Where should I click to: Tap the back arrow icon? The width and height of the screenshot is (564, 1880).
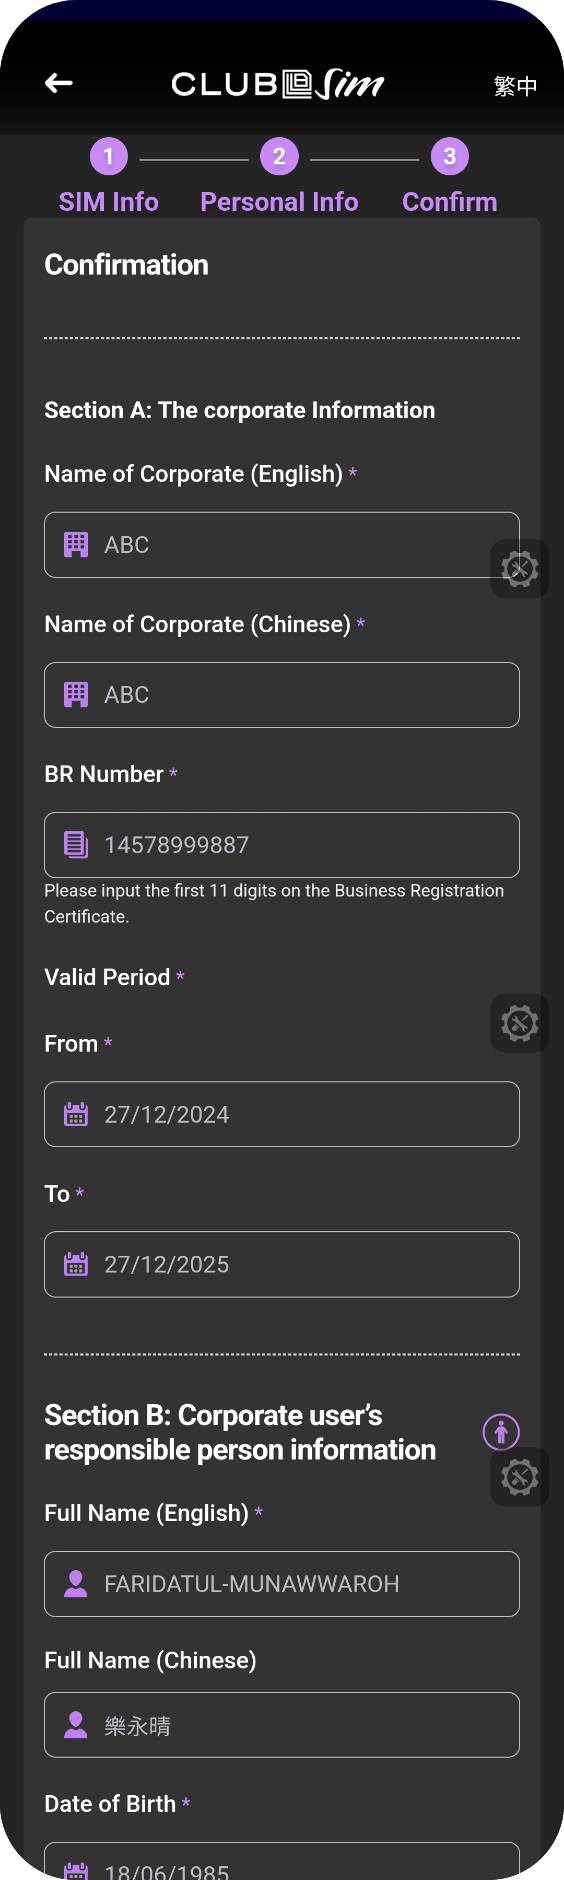[59, 84]
